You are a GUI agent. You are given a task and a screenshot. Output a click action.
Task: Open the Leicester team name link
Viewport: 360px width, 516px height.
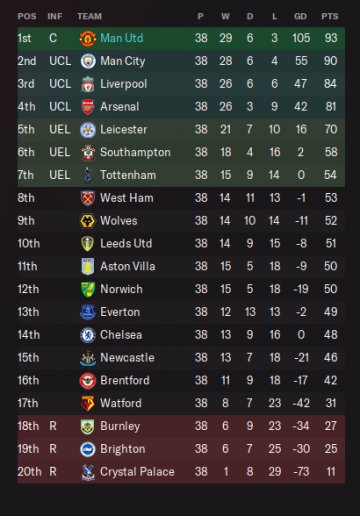124,130
